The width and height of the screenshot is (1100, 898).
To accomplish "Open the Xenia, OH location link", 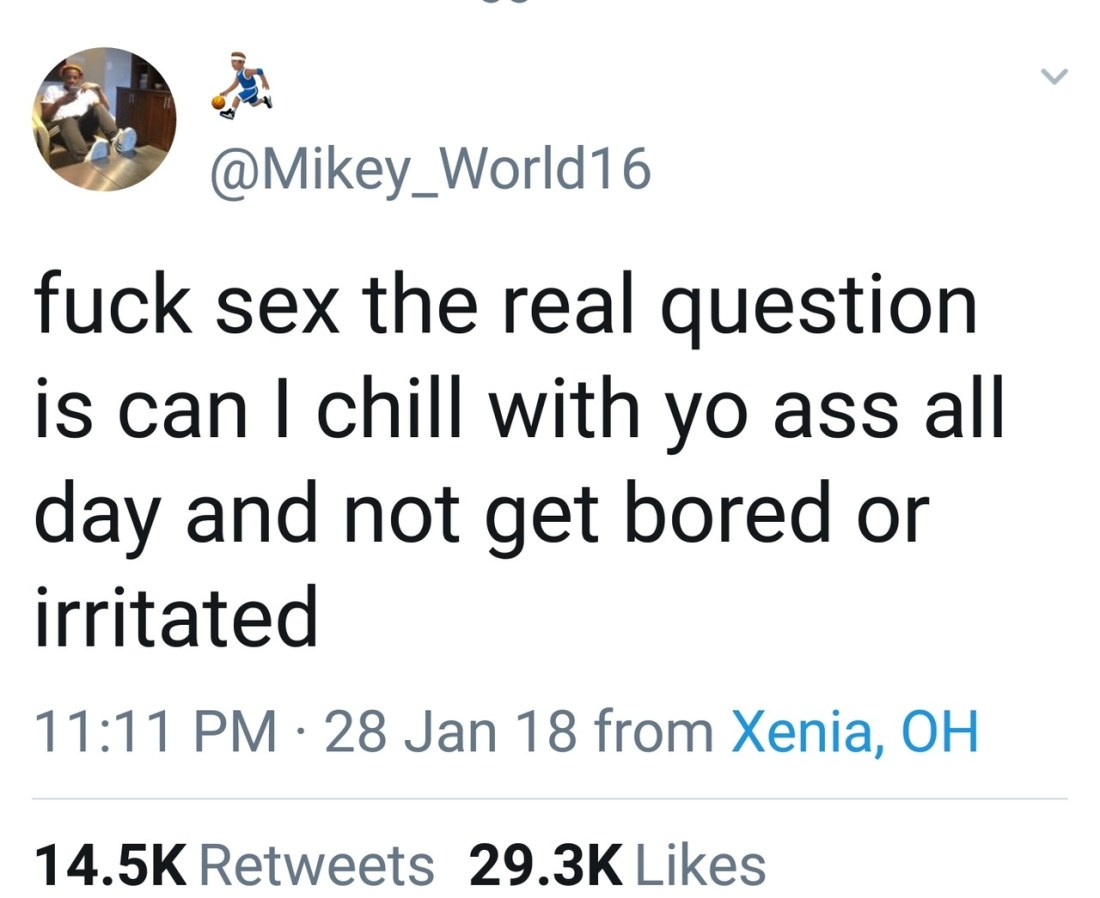I will (854, 732).
